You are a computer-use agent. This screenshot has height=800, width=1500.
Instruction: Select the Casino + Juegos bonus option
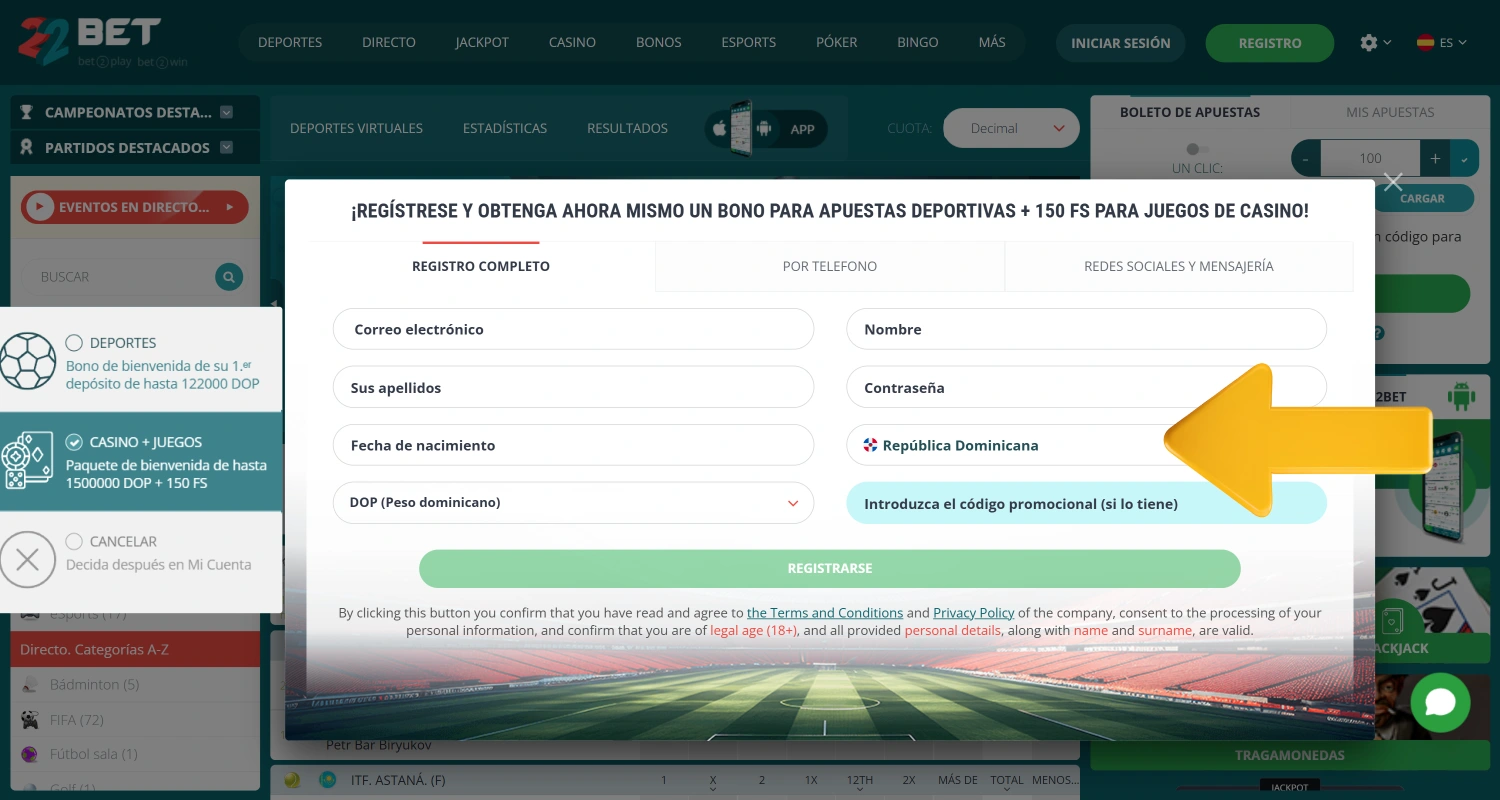pos(74,442)
